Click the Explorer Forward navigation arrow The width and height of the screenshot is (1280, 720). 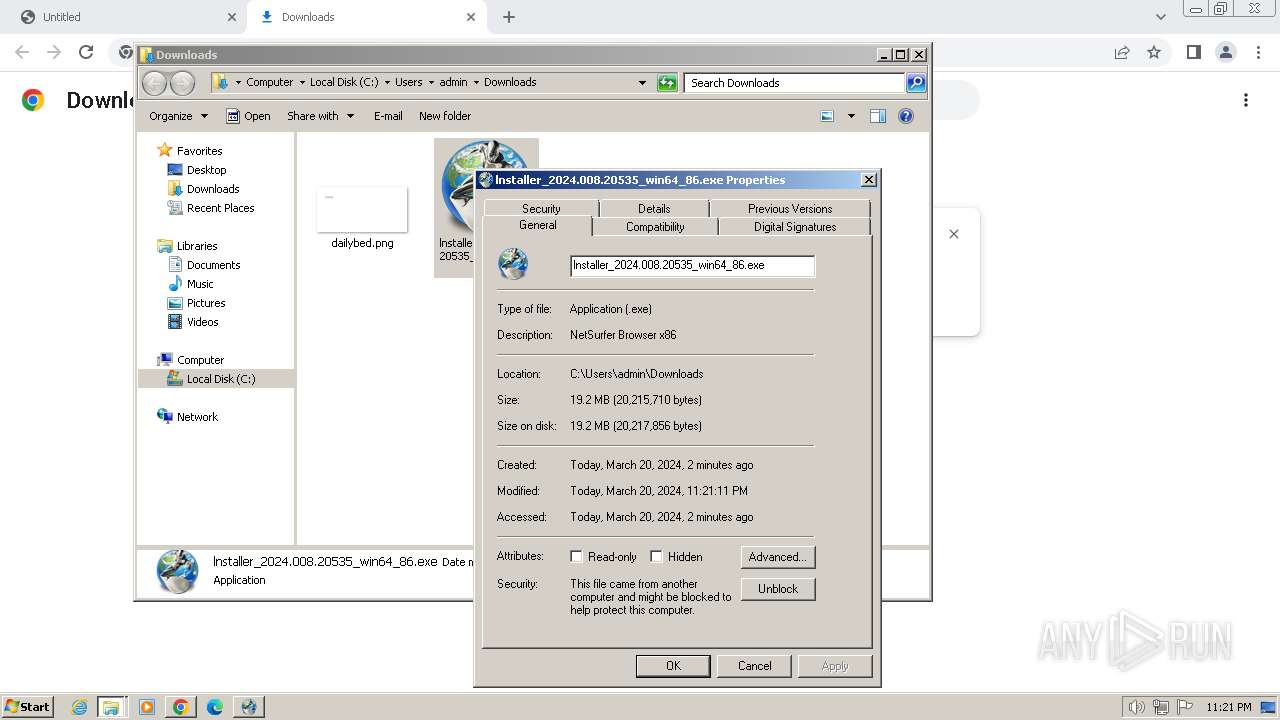tap(182, 83)
